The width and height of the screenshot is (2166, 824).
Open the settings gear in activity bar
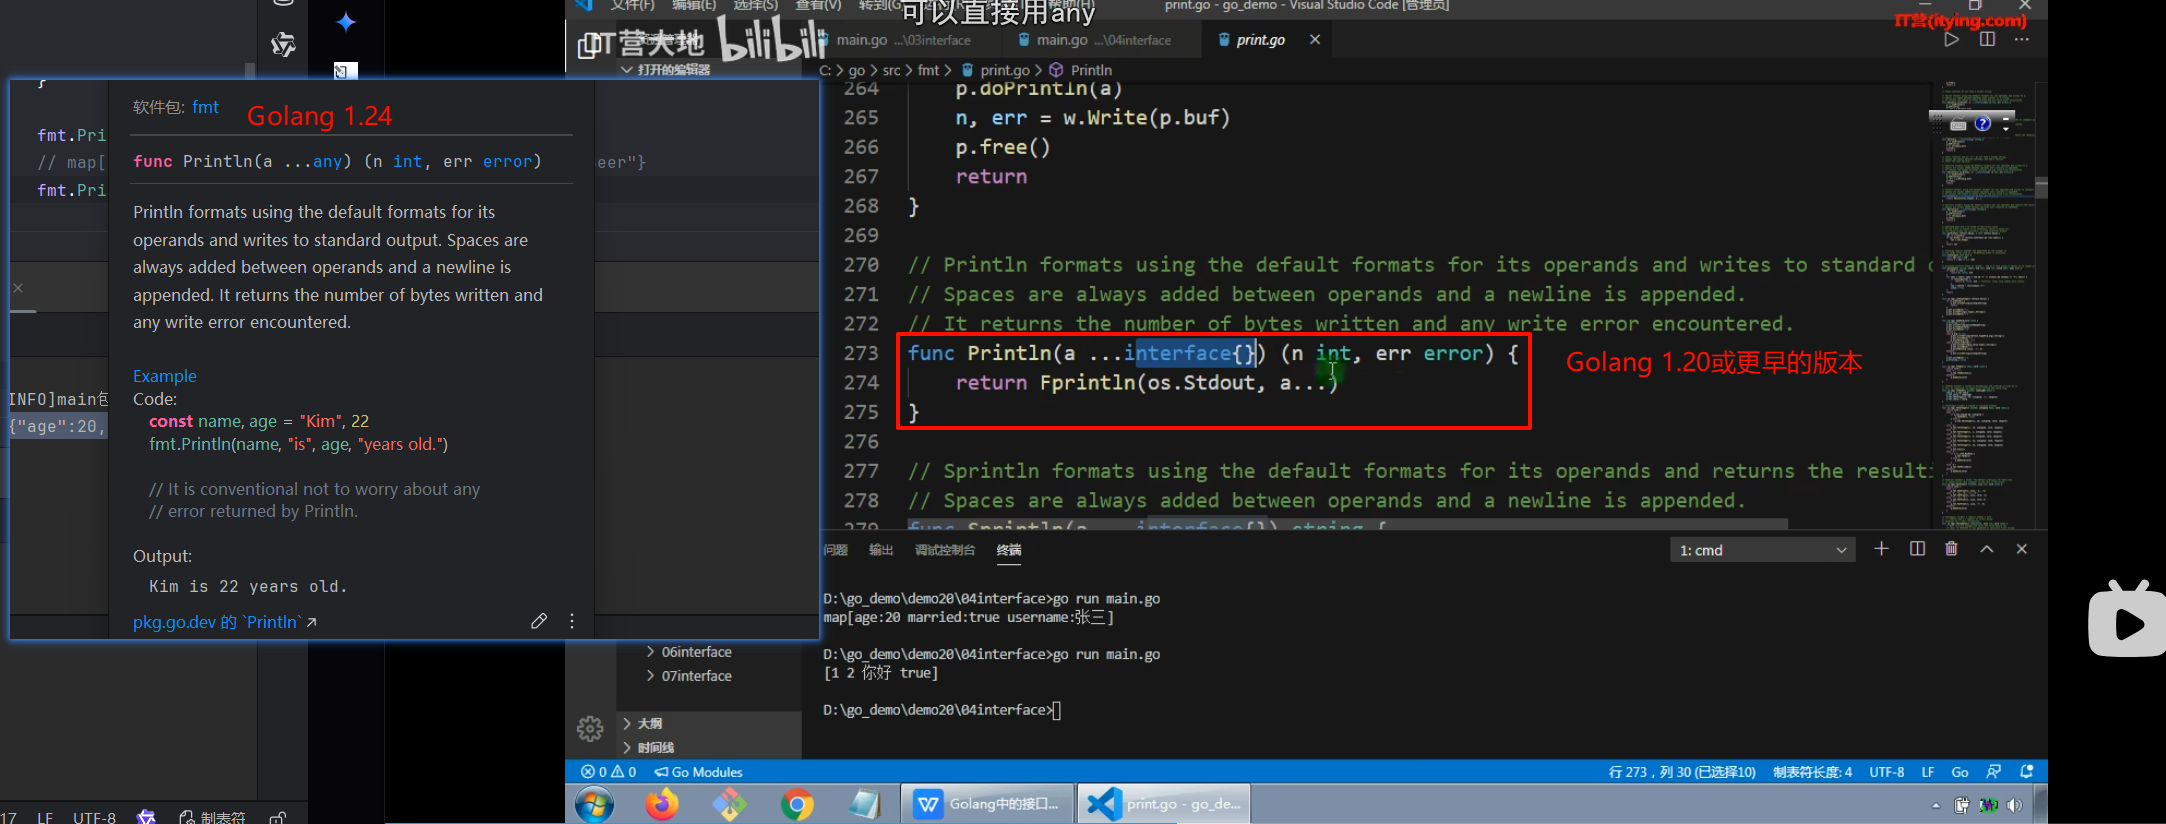590,729
